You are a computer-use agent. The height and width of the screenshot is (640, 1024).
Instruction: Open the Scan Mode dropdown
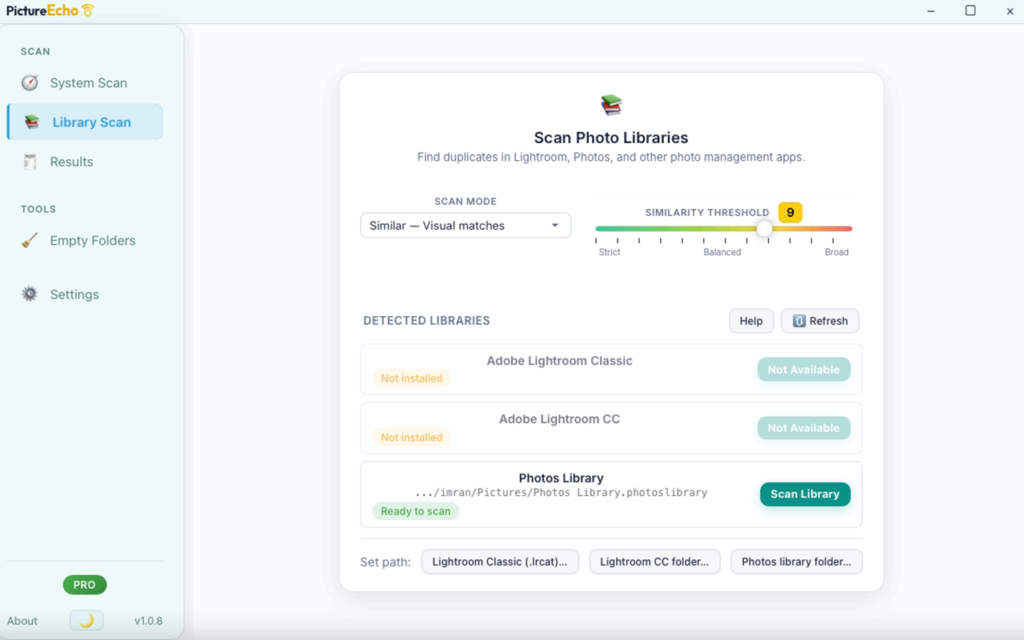point(465,226)
